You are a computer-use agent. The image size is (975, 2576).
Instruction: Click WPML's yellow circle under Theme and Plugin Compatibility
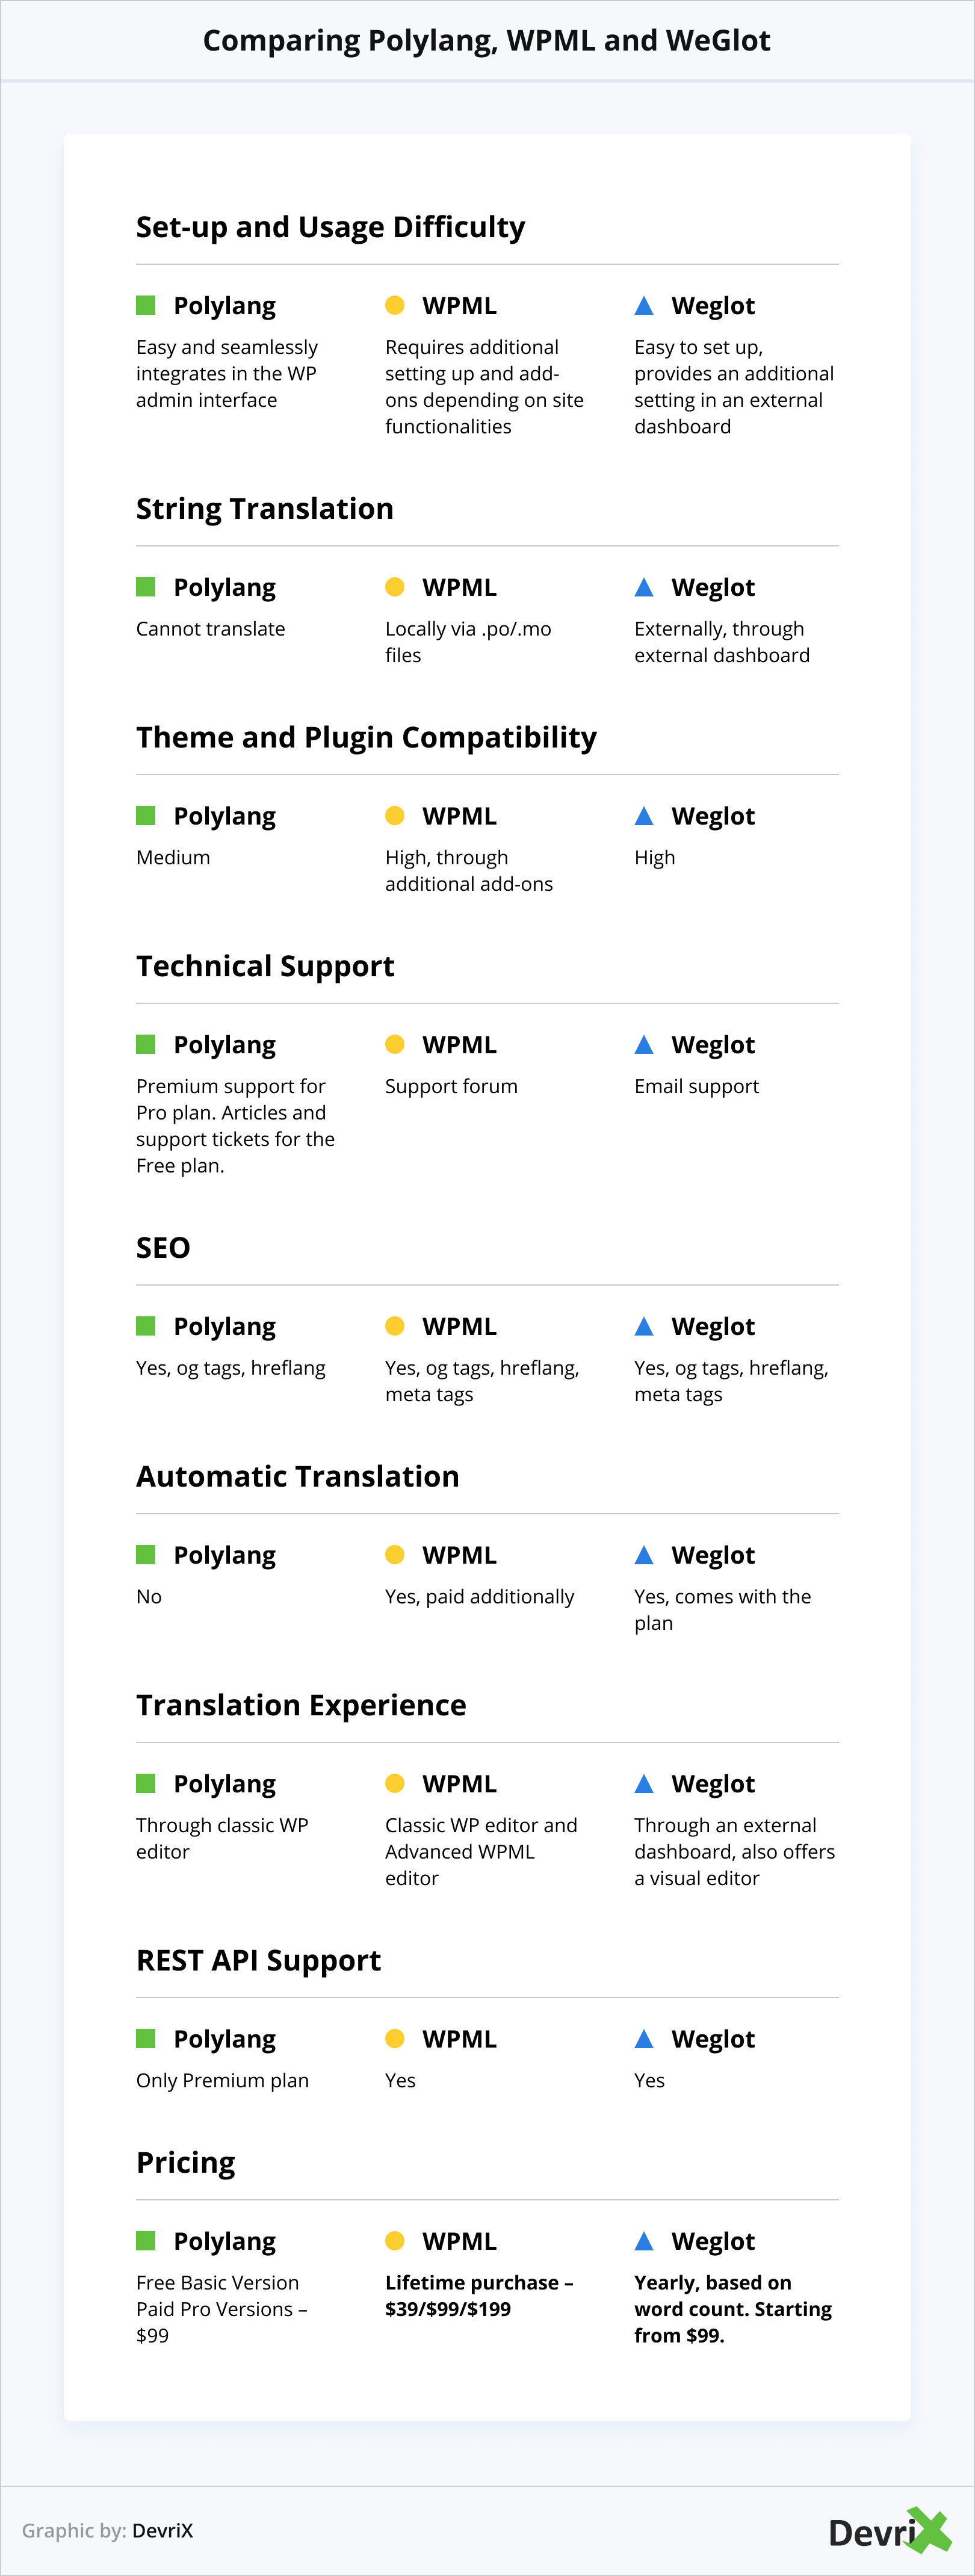[395, 816]
